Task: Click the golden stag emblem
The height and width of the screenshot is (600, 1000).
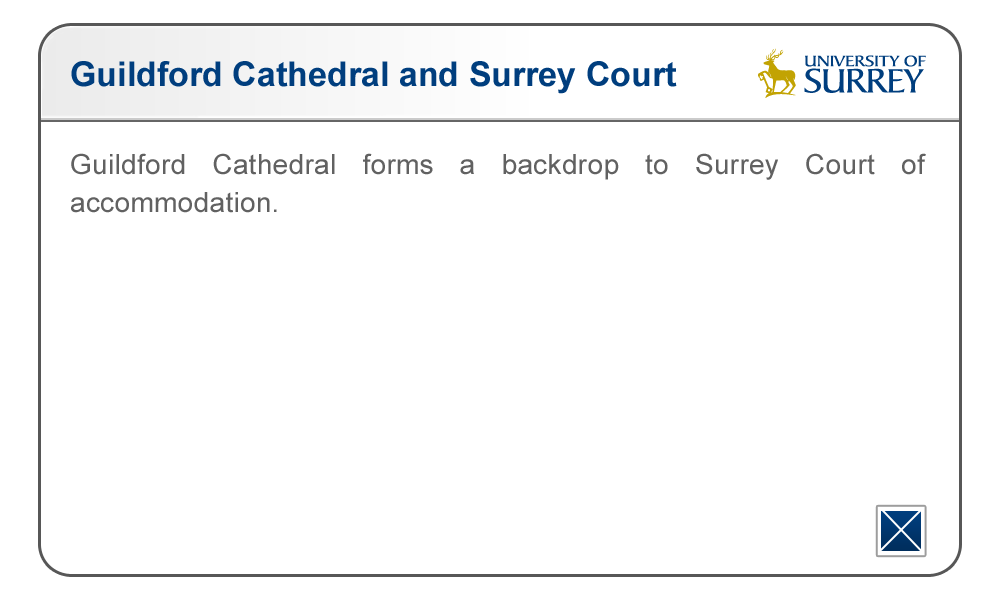Action: [777, 73]
